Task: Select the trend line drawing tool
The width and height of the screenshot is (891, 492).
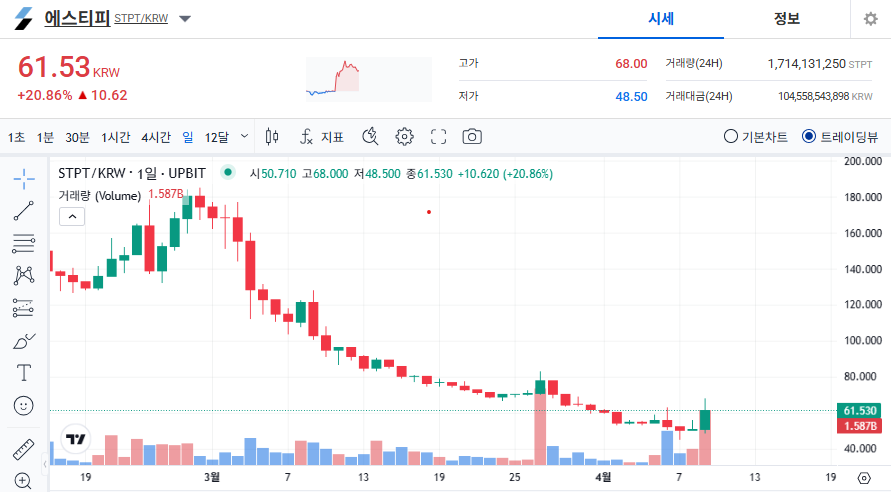Action: tap(24, 211)
